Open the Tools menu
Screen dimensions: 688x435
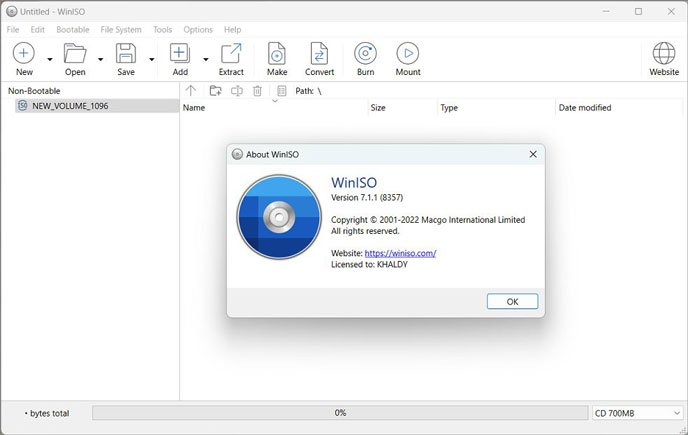point(162,29)
